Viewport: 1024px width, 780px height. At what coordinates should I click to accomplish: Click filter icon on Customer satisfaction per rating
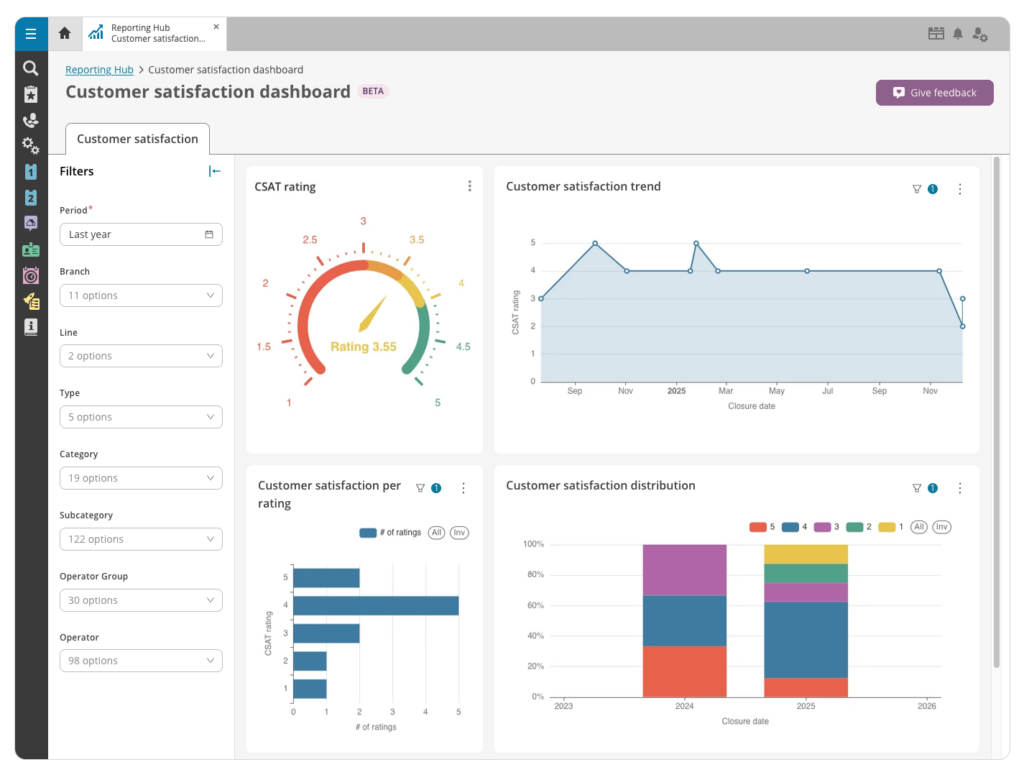pos(420,488)
